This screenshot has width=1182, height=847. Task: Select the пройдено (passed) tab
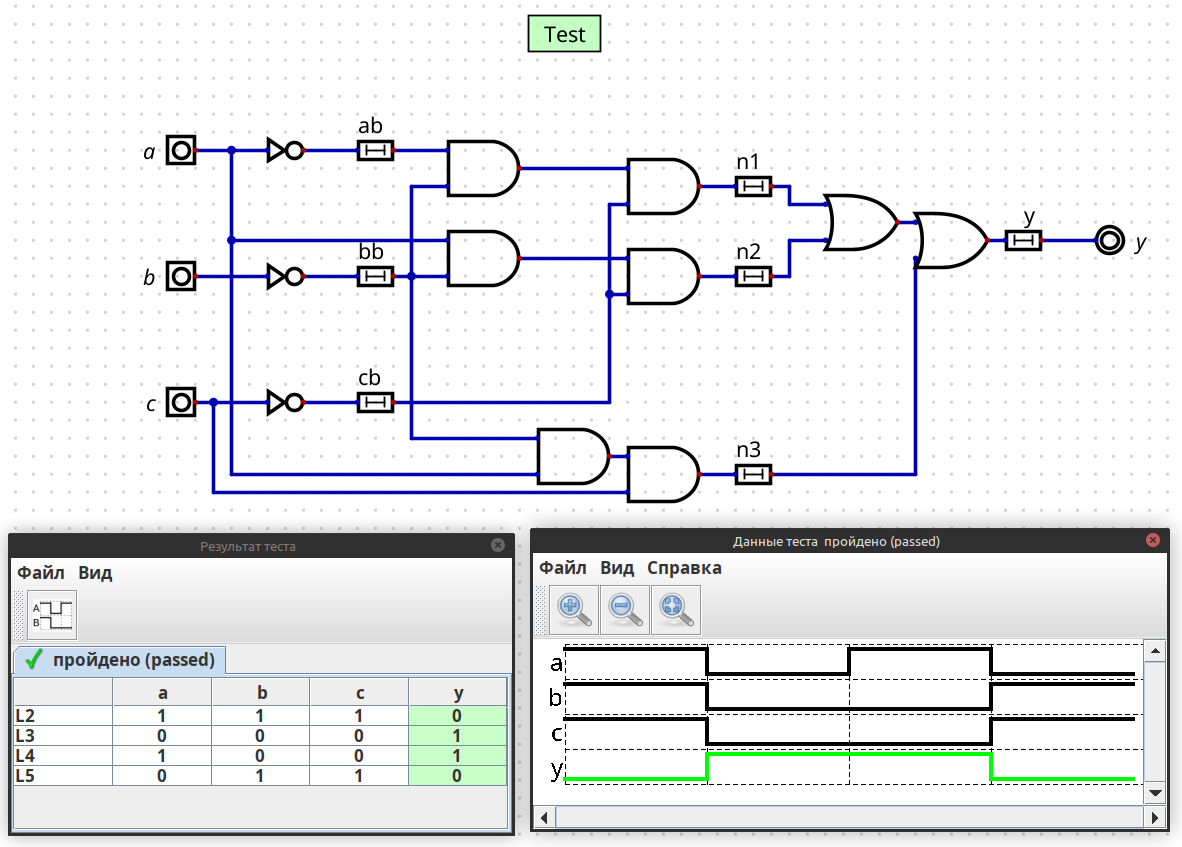pos(120,660)
